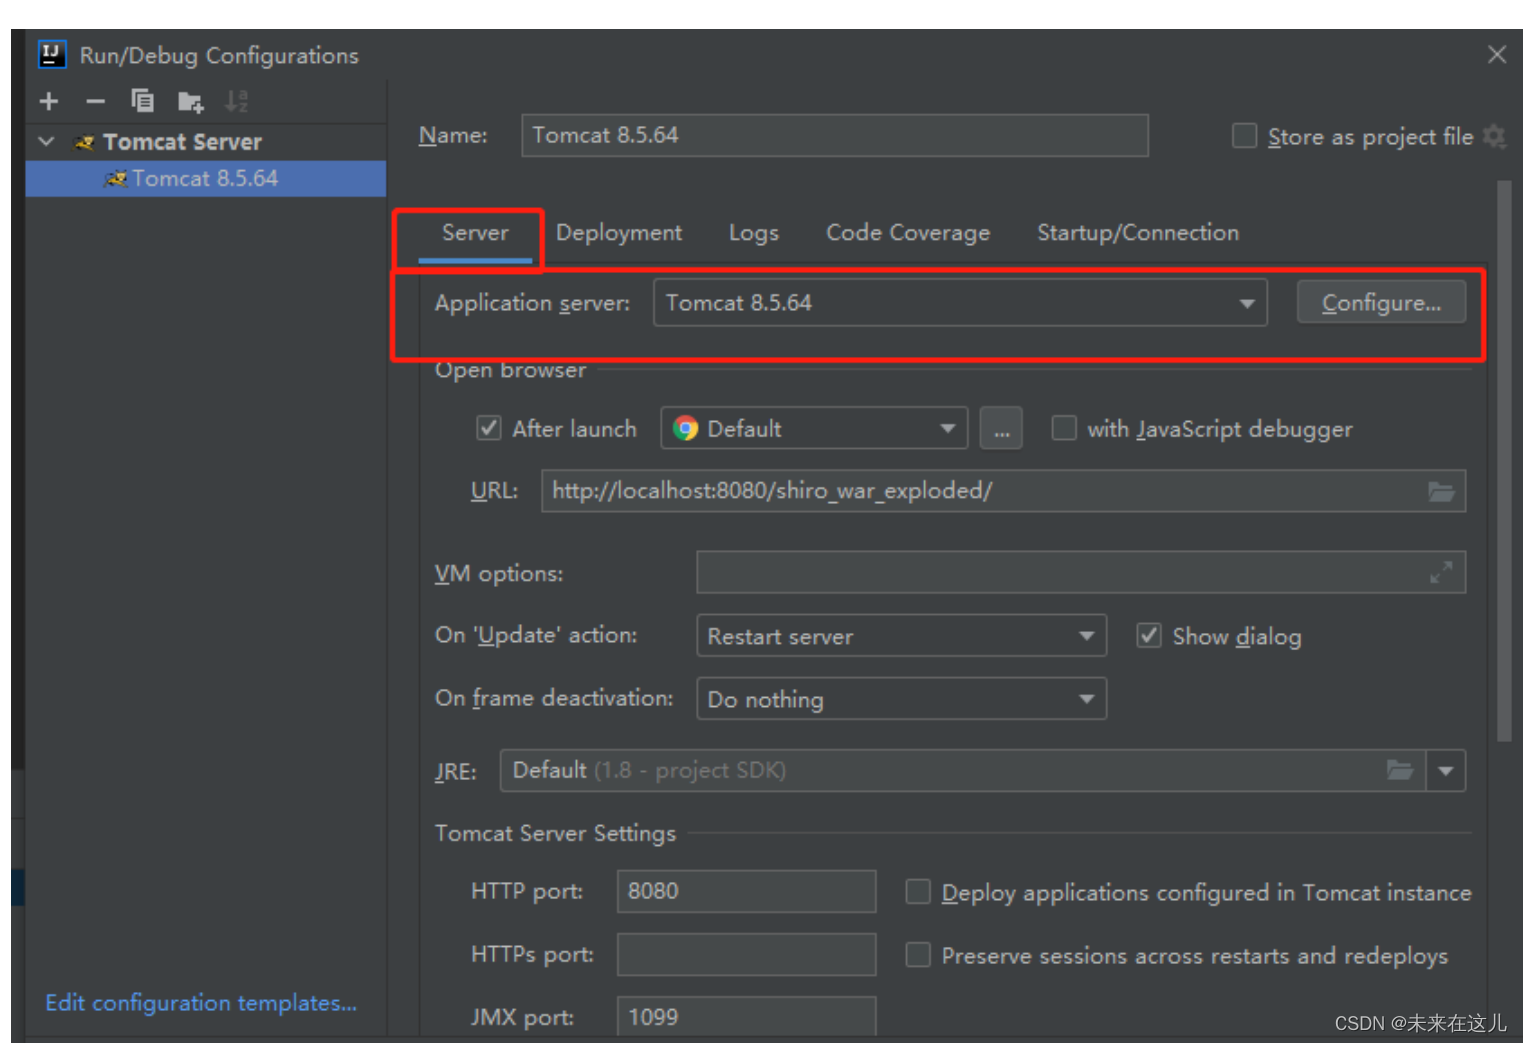Open Edit configuration templates link
Viewport: 1523px width, 1043px height.
(201, 1003)
